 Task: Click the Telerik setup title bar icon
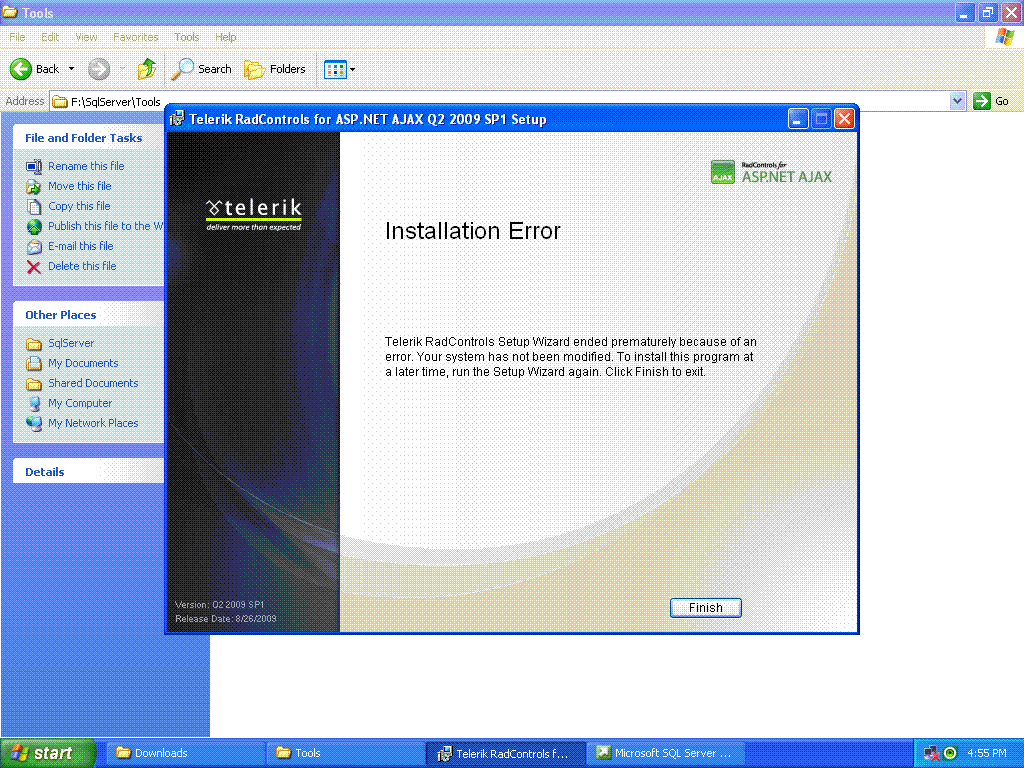[177, 119]
